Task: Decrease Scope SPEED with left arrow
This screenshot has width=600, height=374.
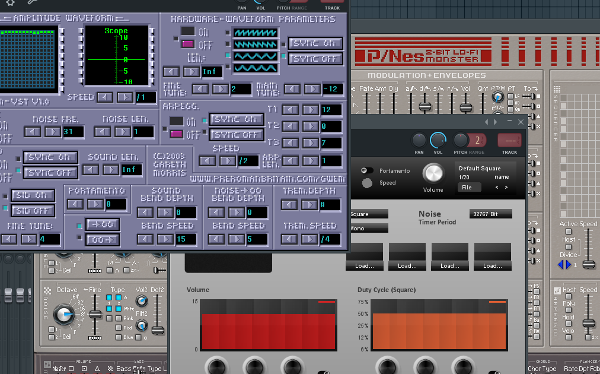Action: click(x=104, y=97)
